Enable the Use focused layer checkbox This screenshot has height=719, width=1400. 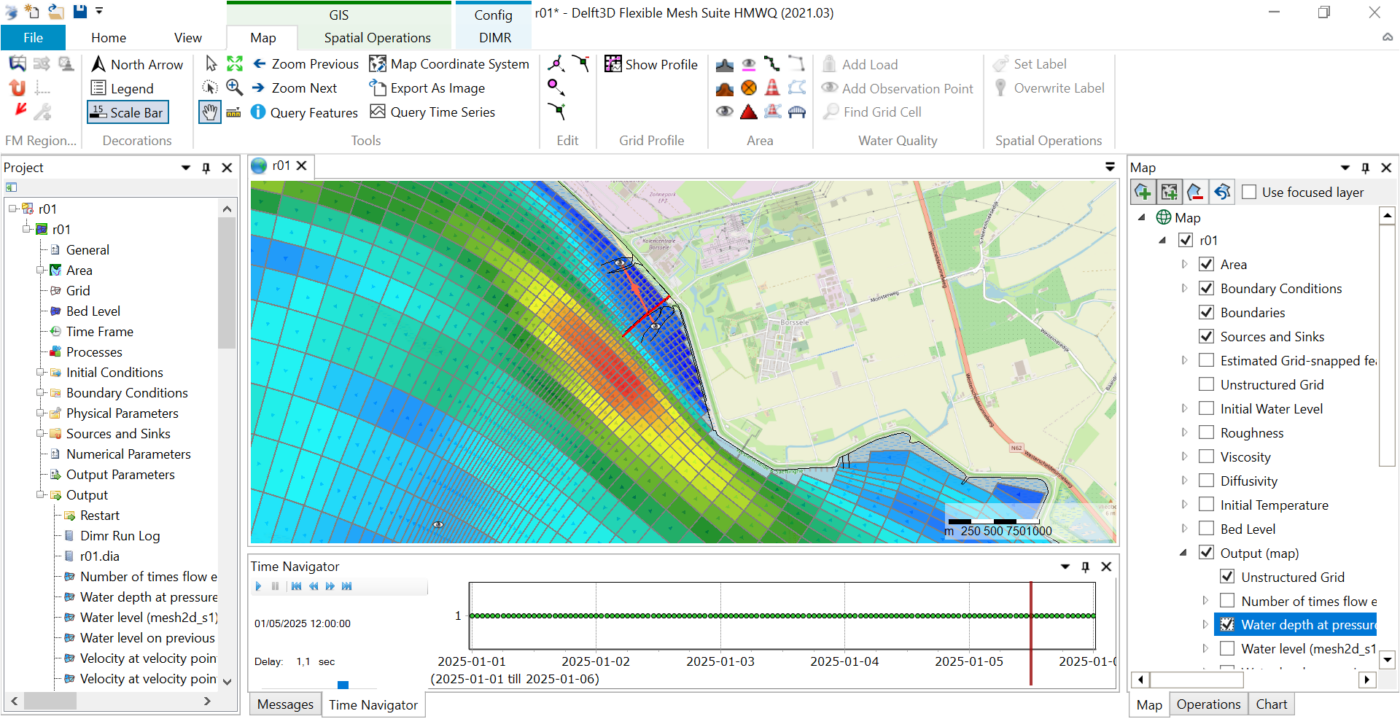(1248, 191)
